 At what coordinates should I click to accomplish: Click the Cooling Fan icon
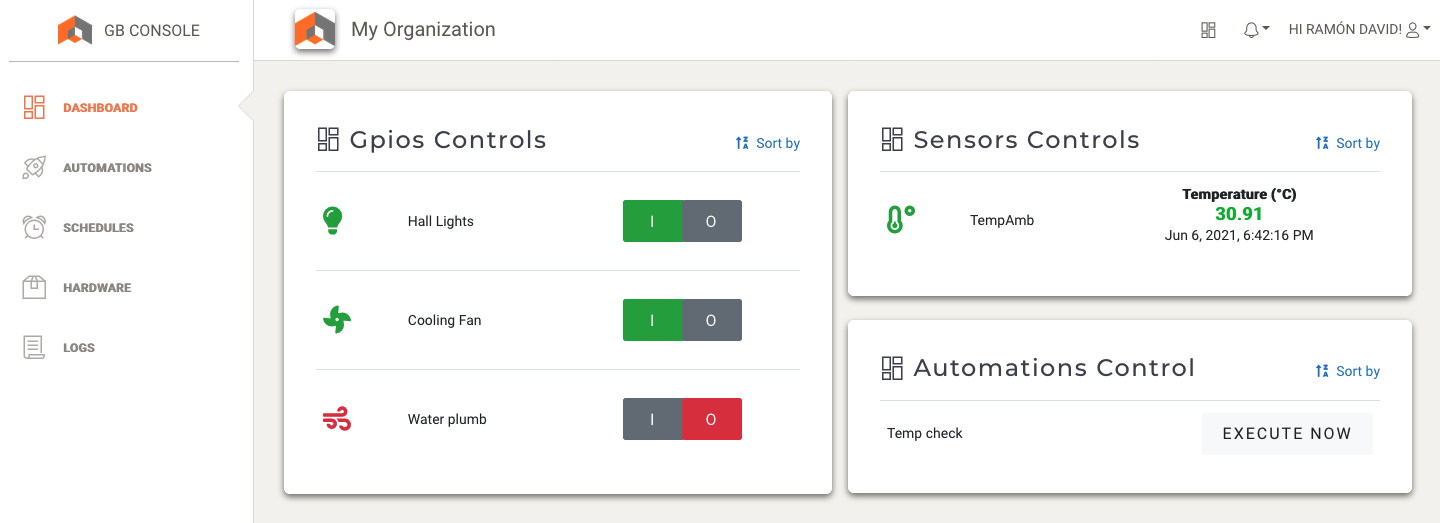coord(337,320)
